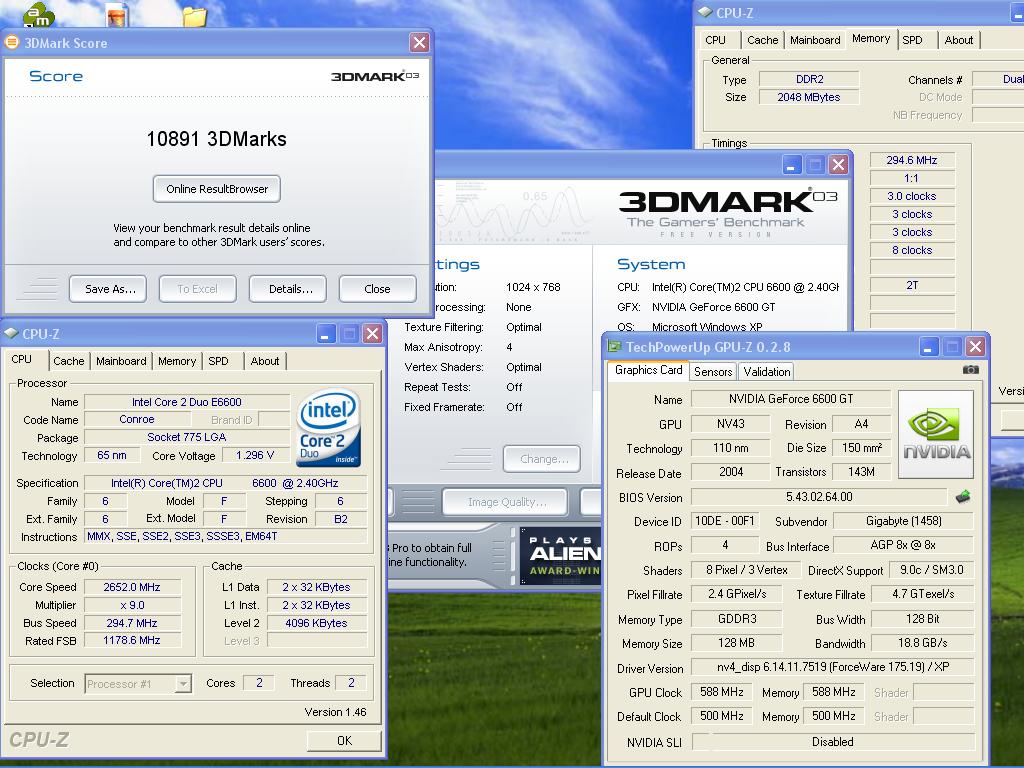The width and height of the screenshot is (1024, 768).
Task: Close the GPU-Z window
Action: 975,346
